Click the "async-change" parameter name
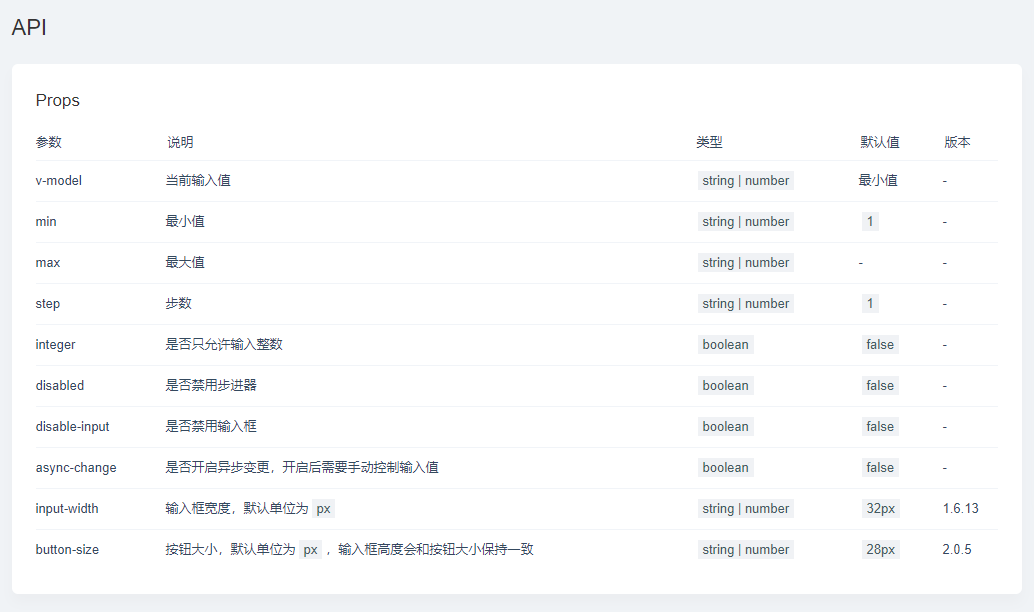This screenshot has width=1034, height=612. click(x=76, y=467)
